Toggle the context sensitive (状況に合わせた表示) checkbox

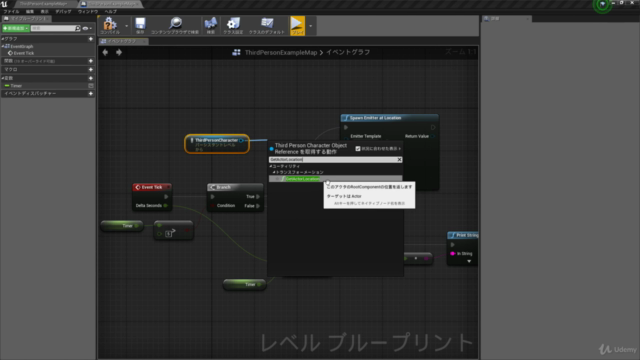click(358, 149)
